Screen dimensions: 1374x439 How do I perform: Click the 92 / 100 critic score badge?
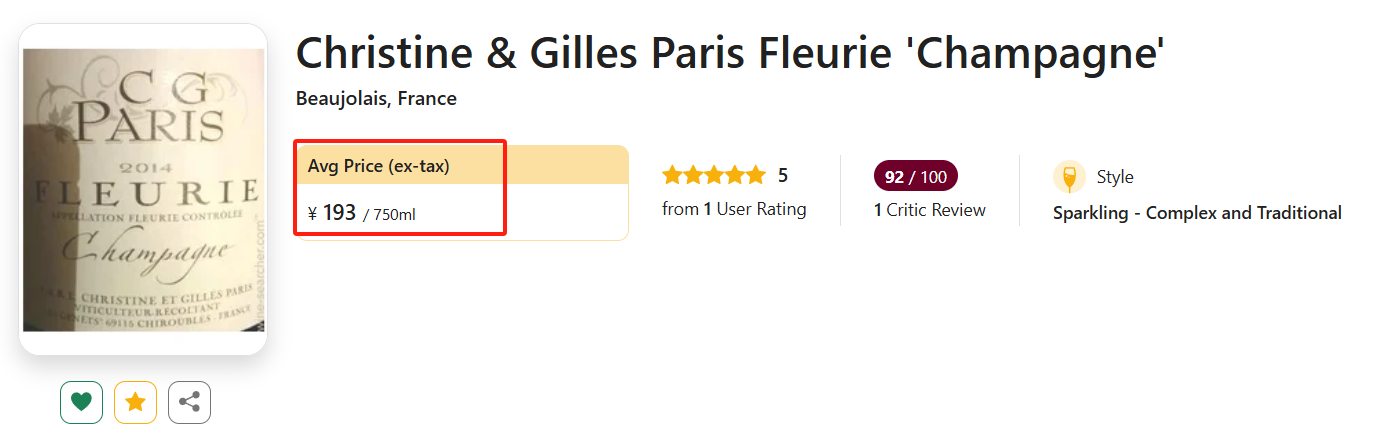coord(915,177)
